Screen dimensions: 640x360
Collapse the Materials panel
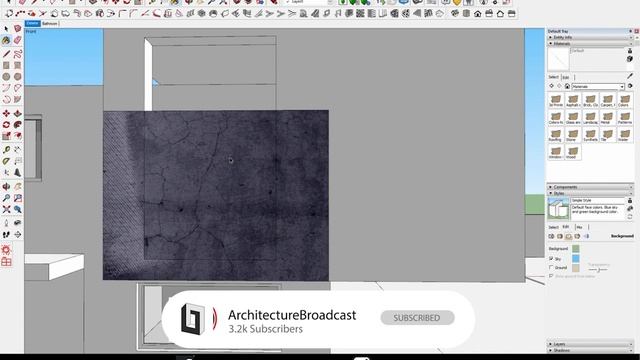[590, 43]
